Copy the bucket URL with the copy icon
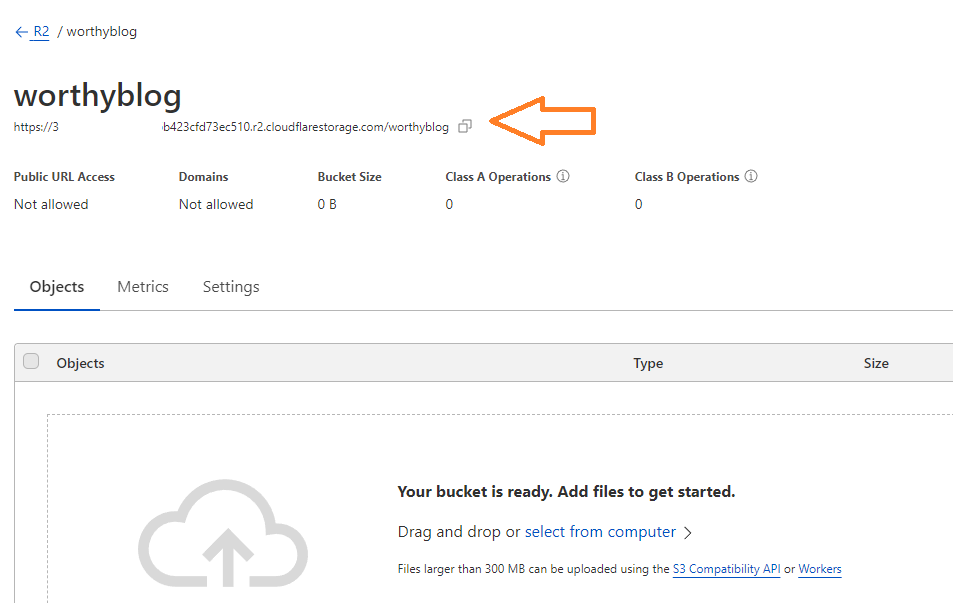Viewport: 953px width, 603px height. [465, 126]
